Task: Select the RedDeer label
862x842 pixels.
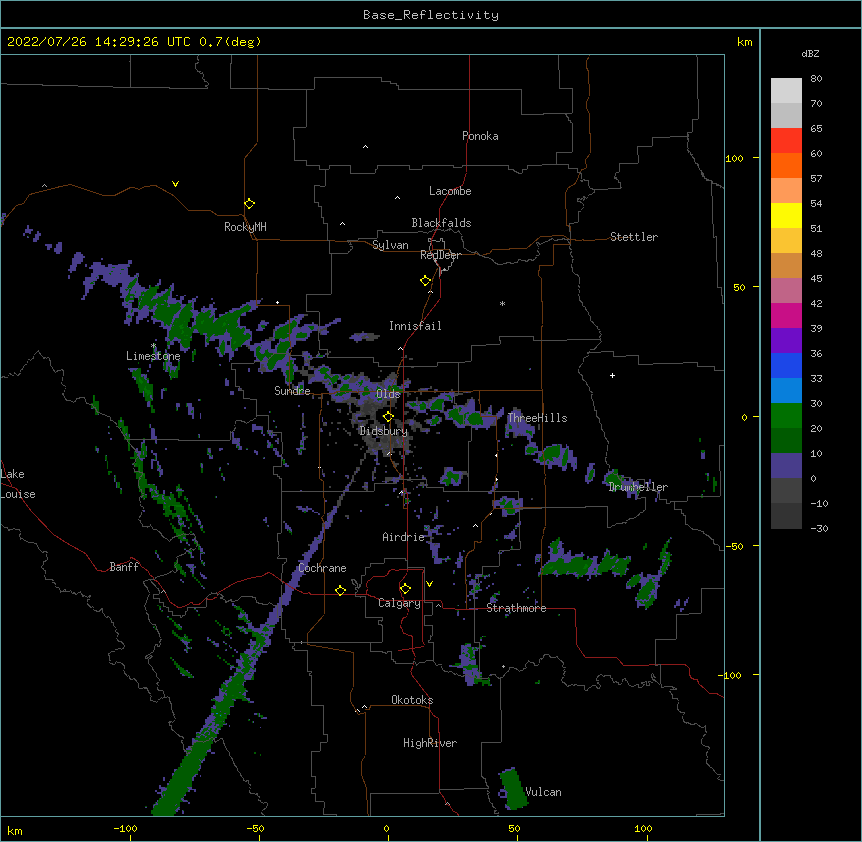Action: 440,255
